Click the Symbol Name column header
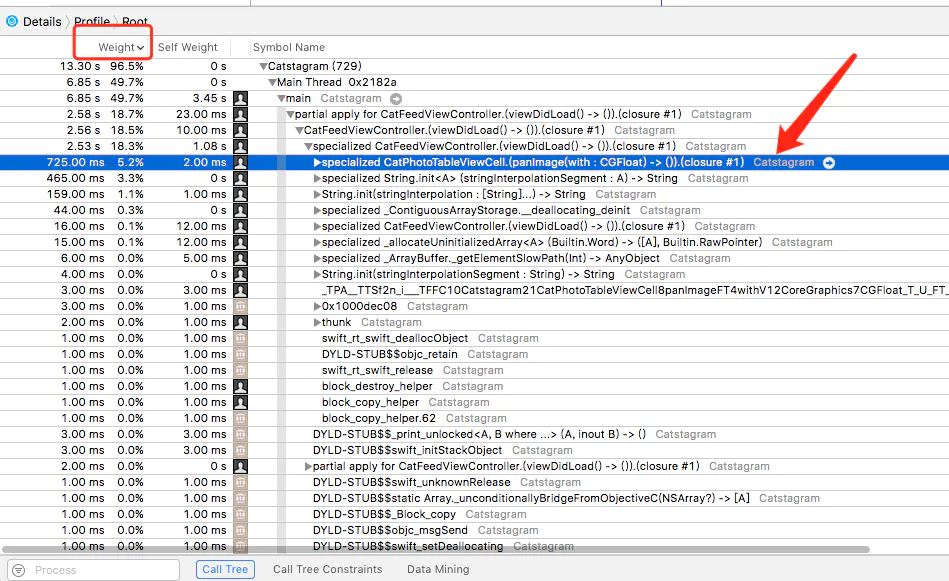The width and height of the screenshot is (949, 581). (x=289, y=47)
